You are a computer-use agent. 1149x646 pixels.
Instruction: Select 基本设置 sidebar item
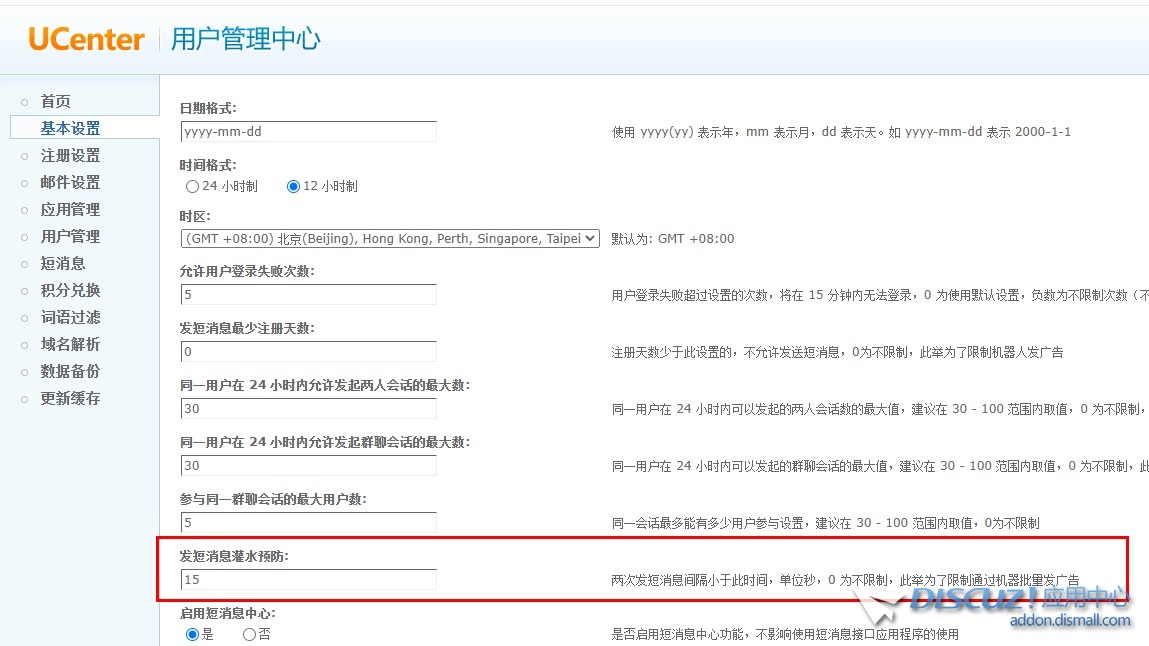point(70,129)
